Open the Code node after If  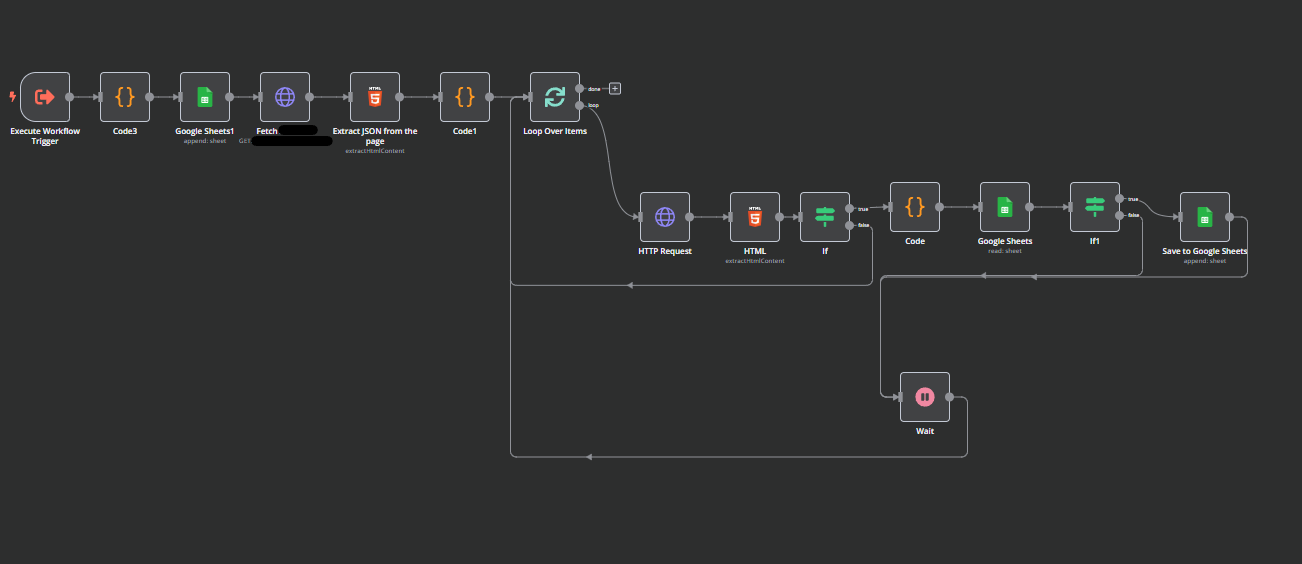point(915,207)
